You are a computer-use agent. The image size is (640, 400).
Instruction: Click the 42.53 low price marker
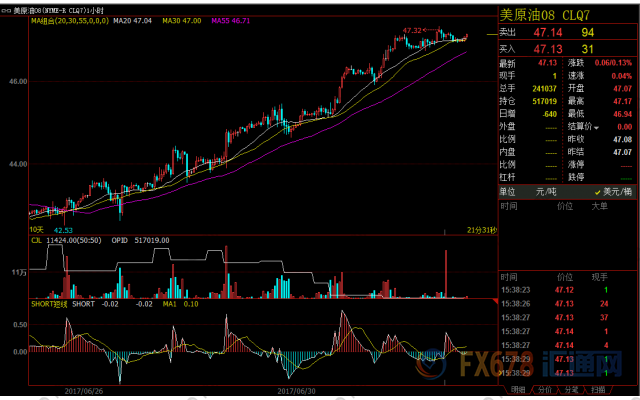tap(64, 229)
